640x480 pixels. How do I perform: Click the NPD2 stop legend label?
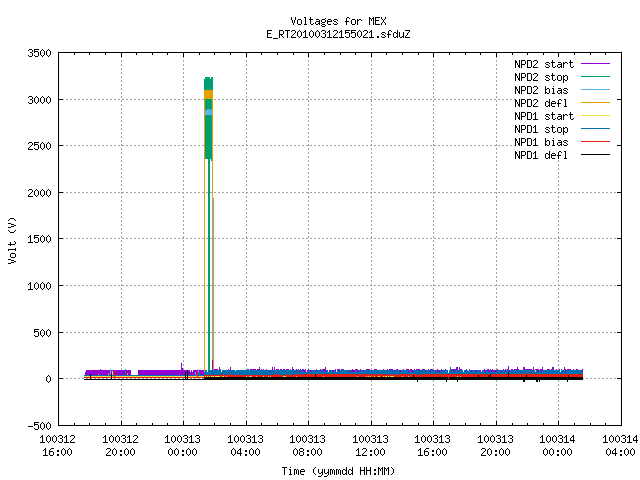pyautogui.click(x=541, y=77)
